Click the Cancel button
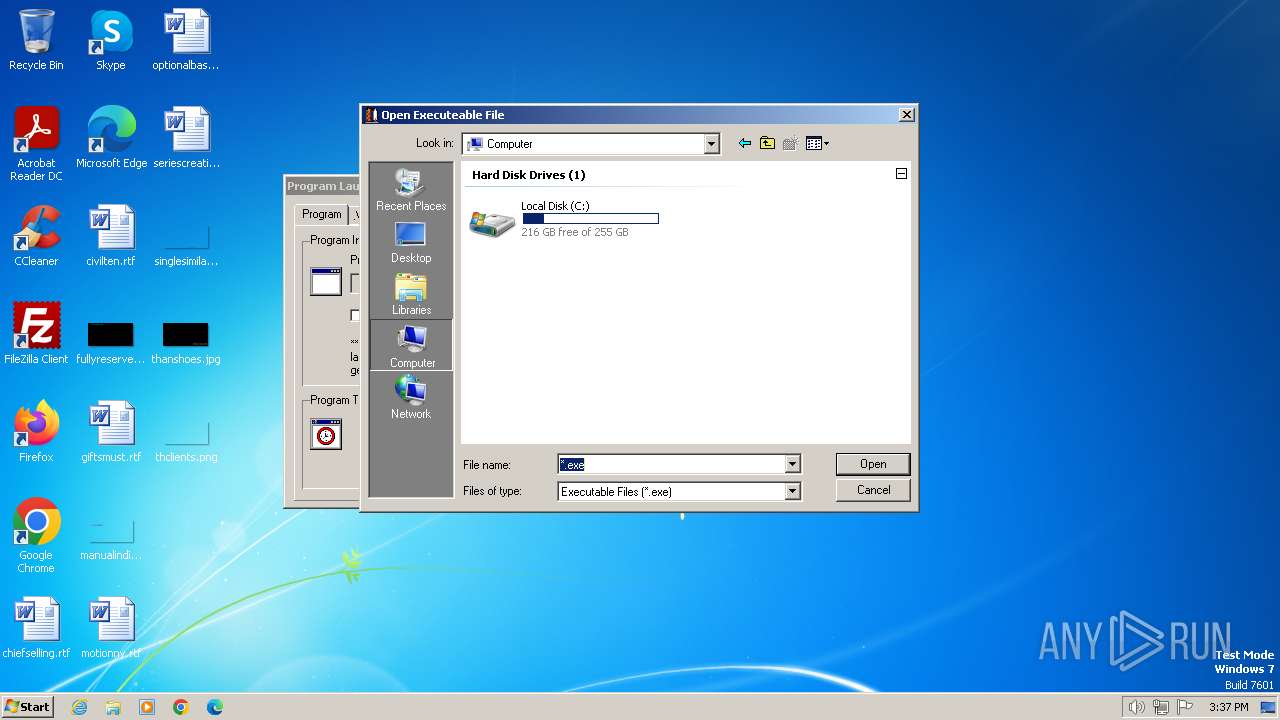Viewport: 1280px width, 720px height. [873, 490]
